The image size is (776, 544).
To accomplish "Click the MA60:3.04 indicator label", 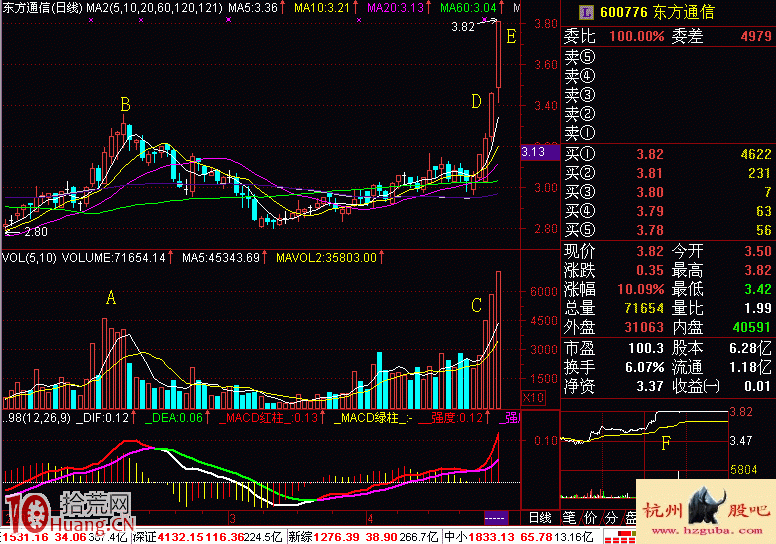I will pyautogui.click(x=468, y=7).
